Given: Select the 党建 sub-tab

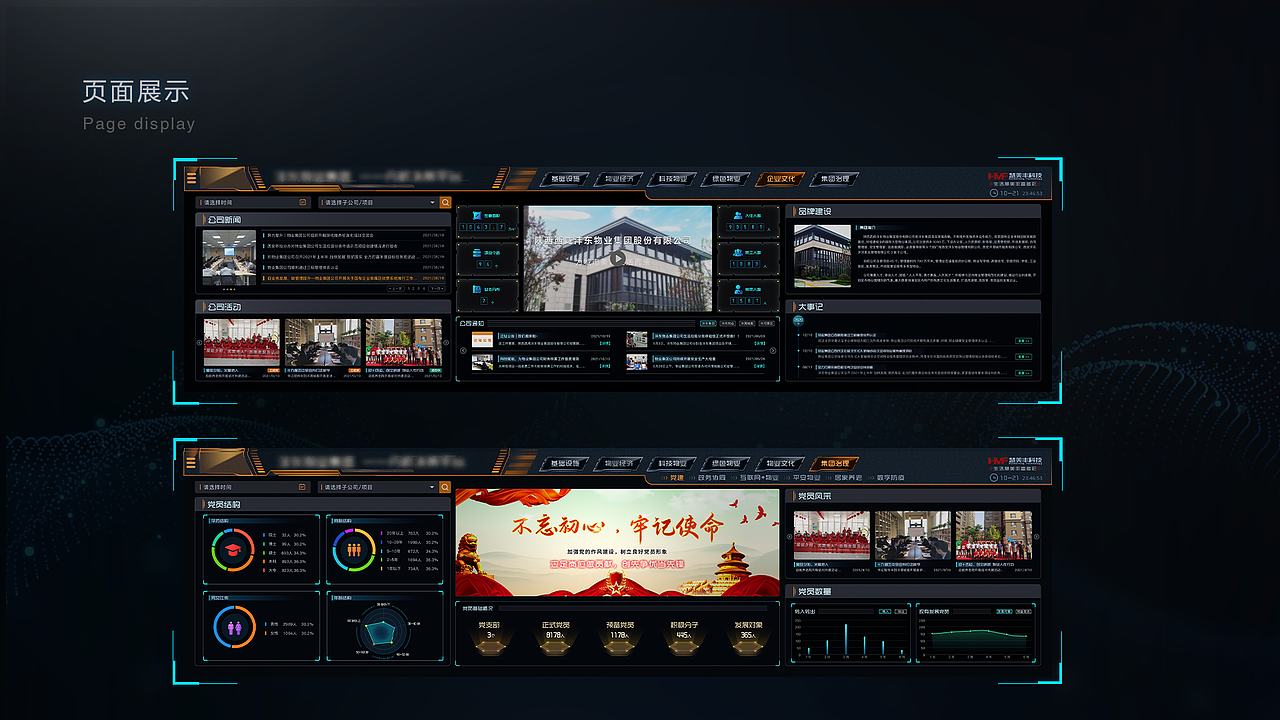Looking at the screenshot, I should pyautogui.click(x=677, y=478).
